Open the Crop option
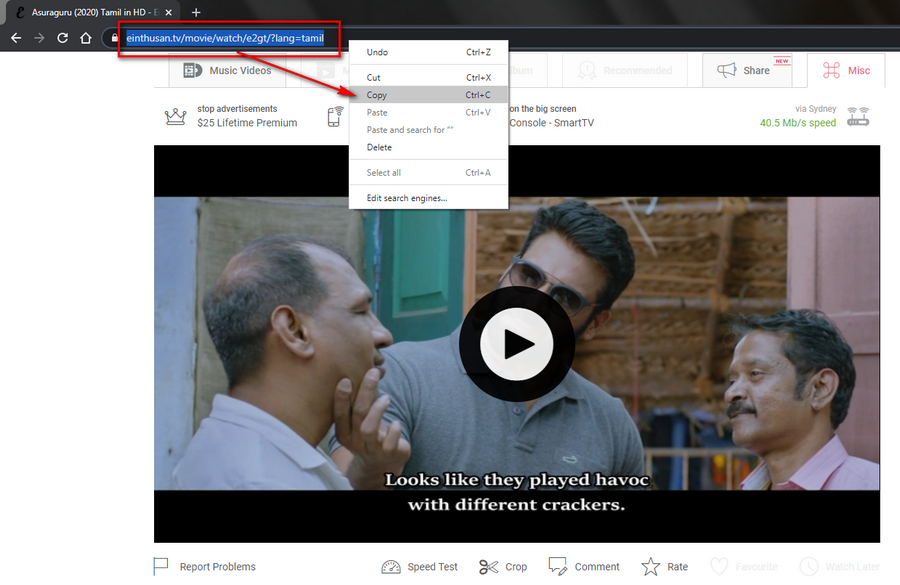The height and width of the screenshot is (585, 900). 516,567
